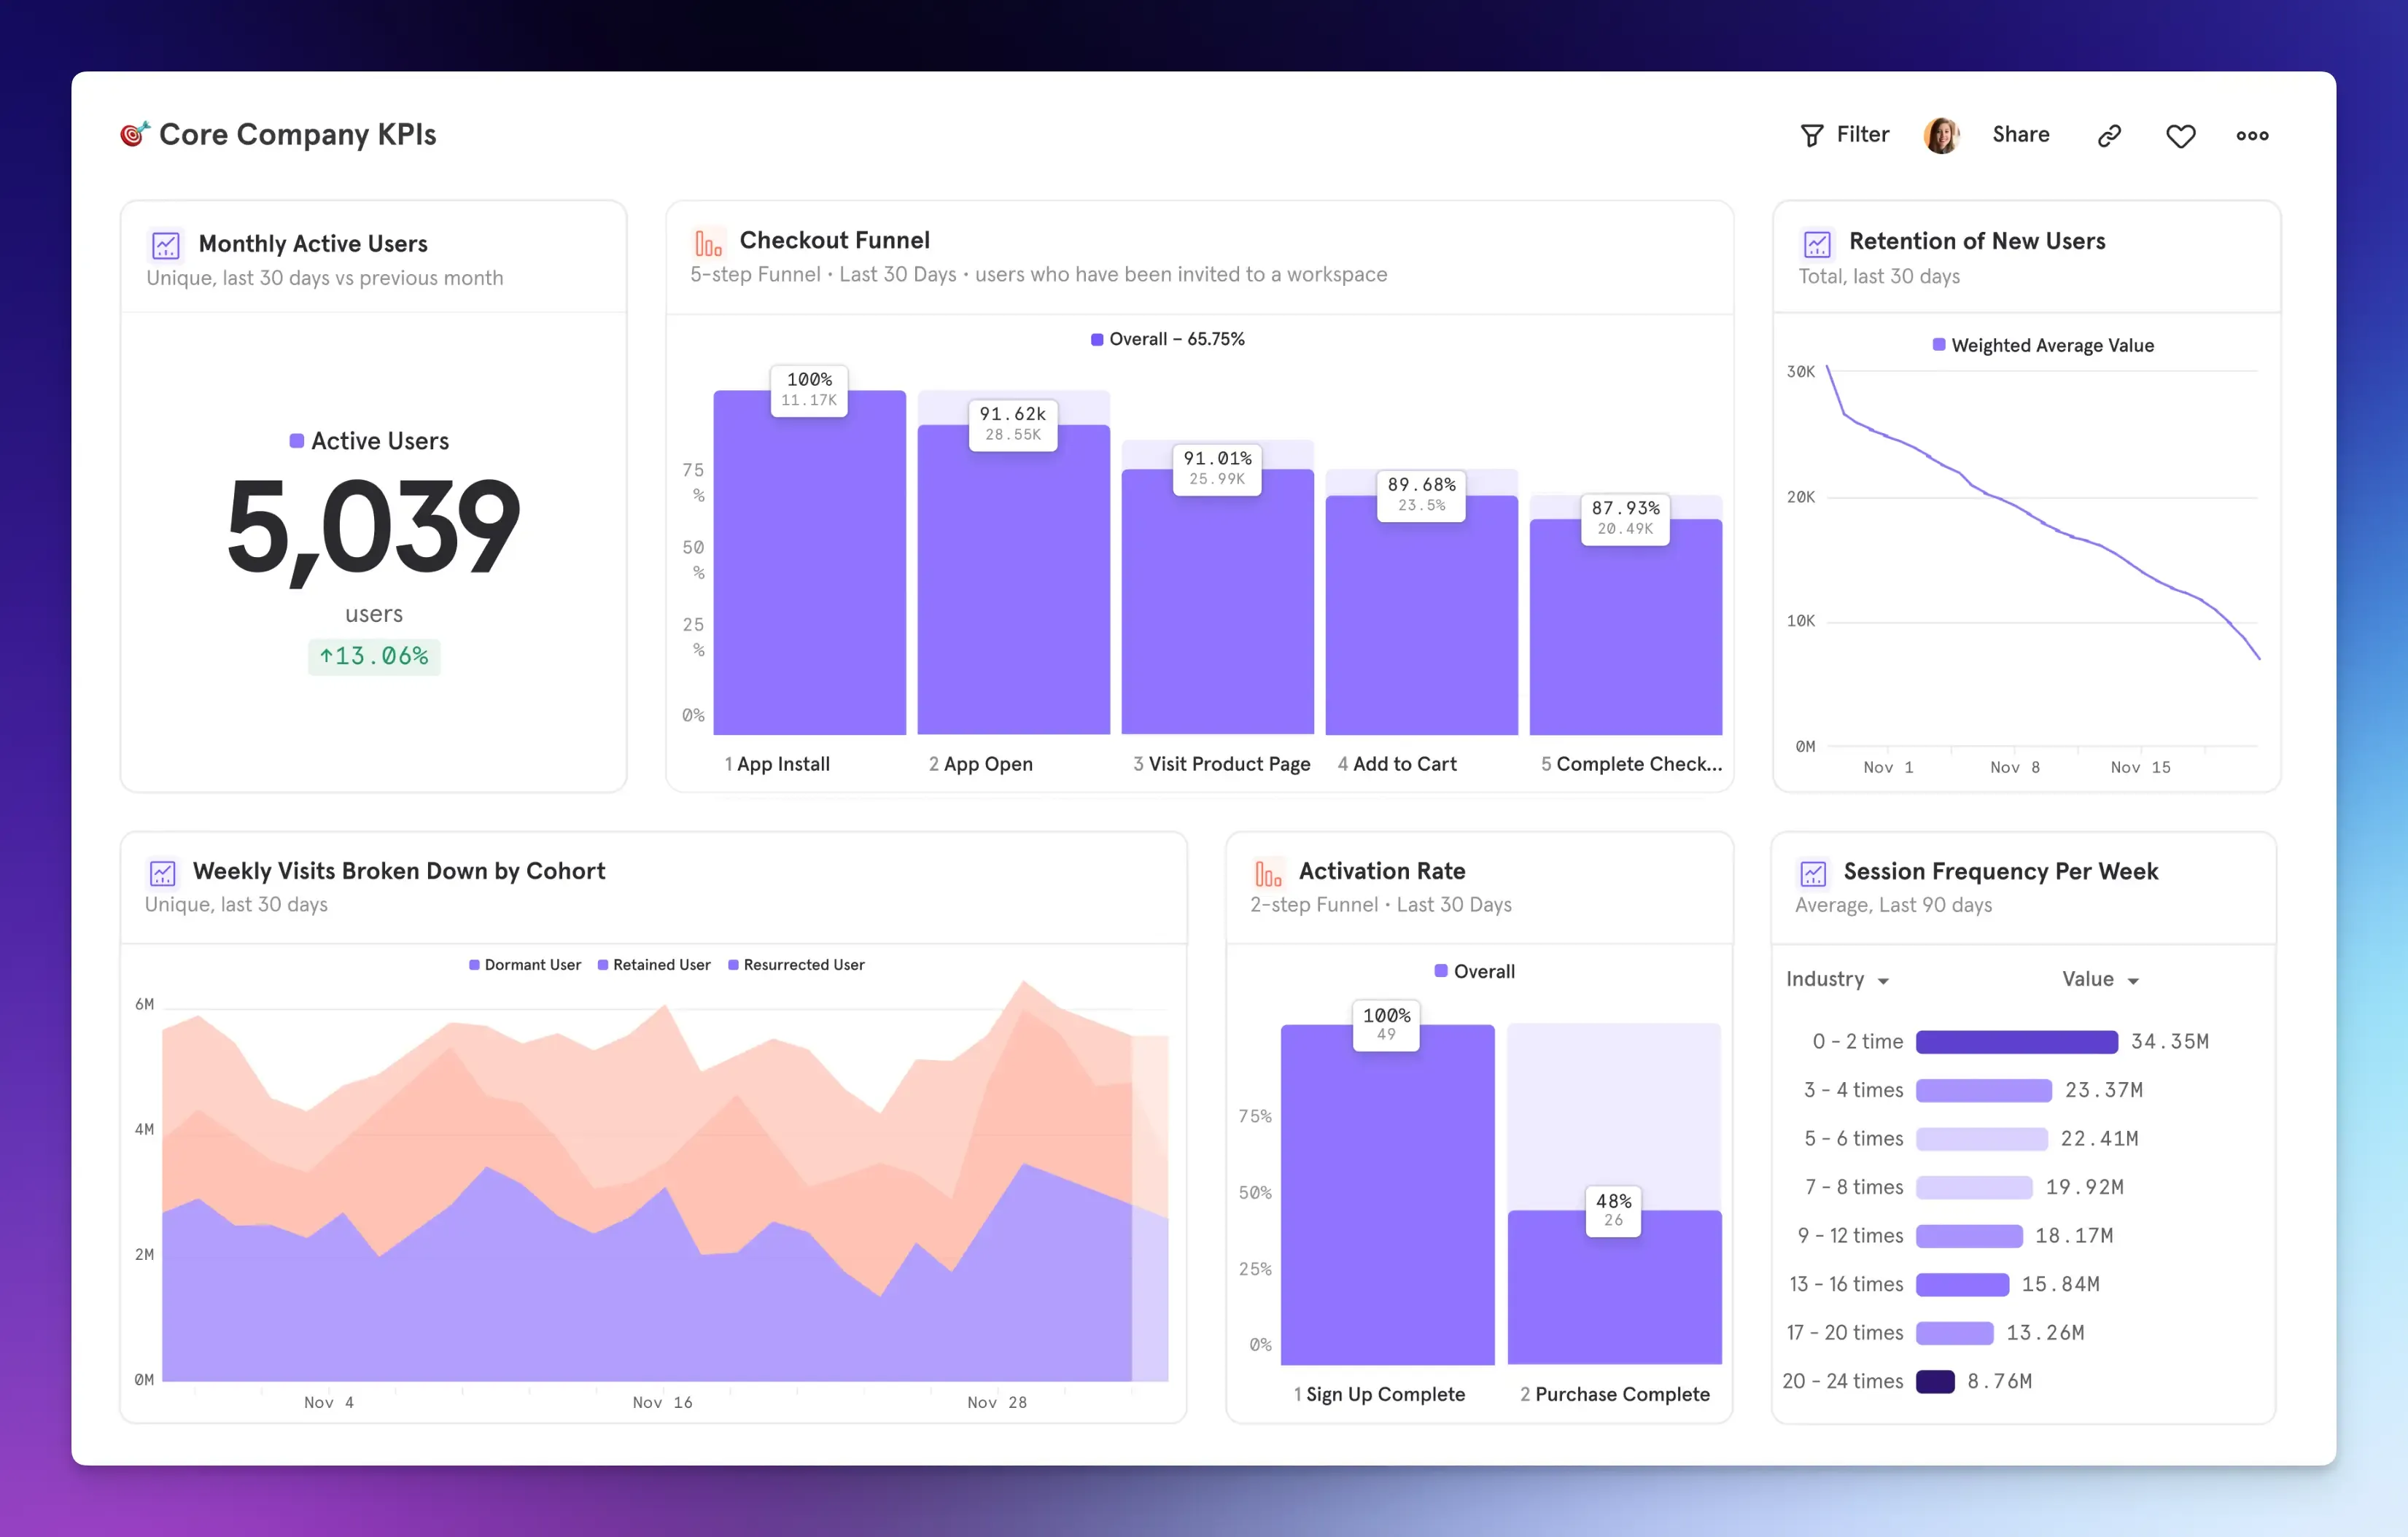Open the Monthly Active Users report title
This screenshot has height=1537, width=2408.
click(x=313, y=244)
